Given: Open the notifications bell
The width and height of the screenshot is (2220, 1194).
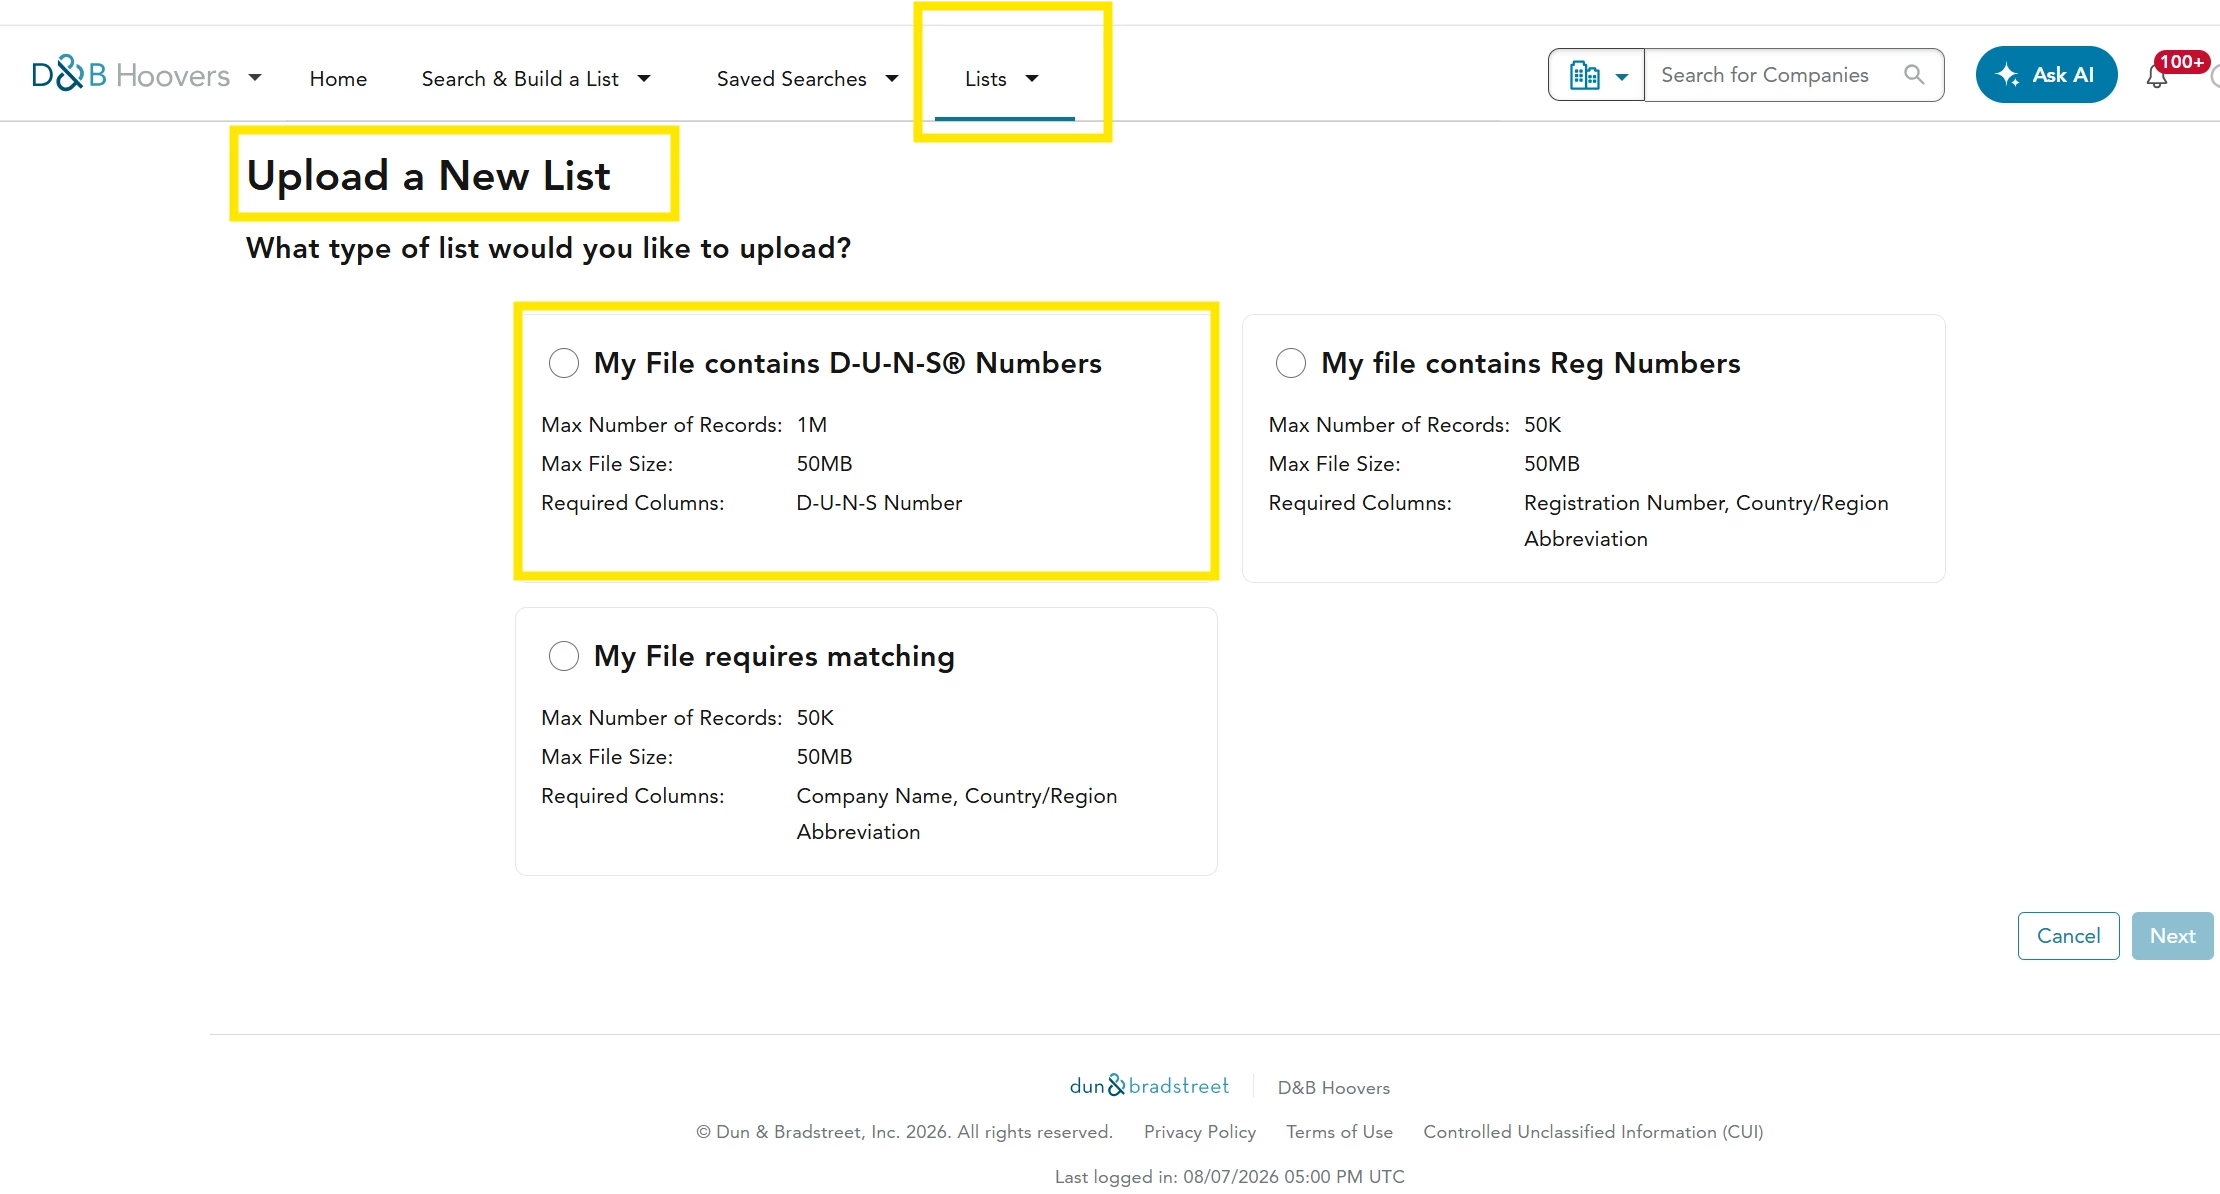Looking at the screenshot, I should 2157,77.
